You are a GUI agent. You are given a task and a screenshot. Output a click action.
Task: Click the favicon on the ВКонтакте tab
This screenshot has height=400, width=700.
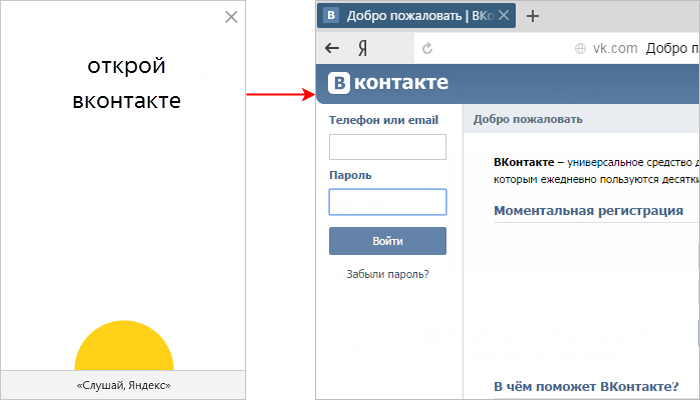(x=331, y=15)
